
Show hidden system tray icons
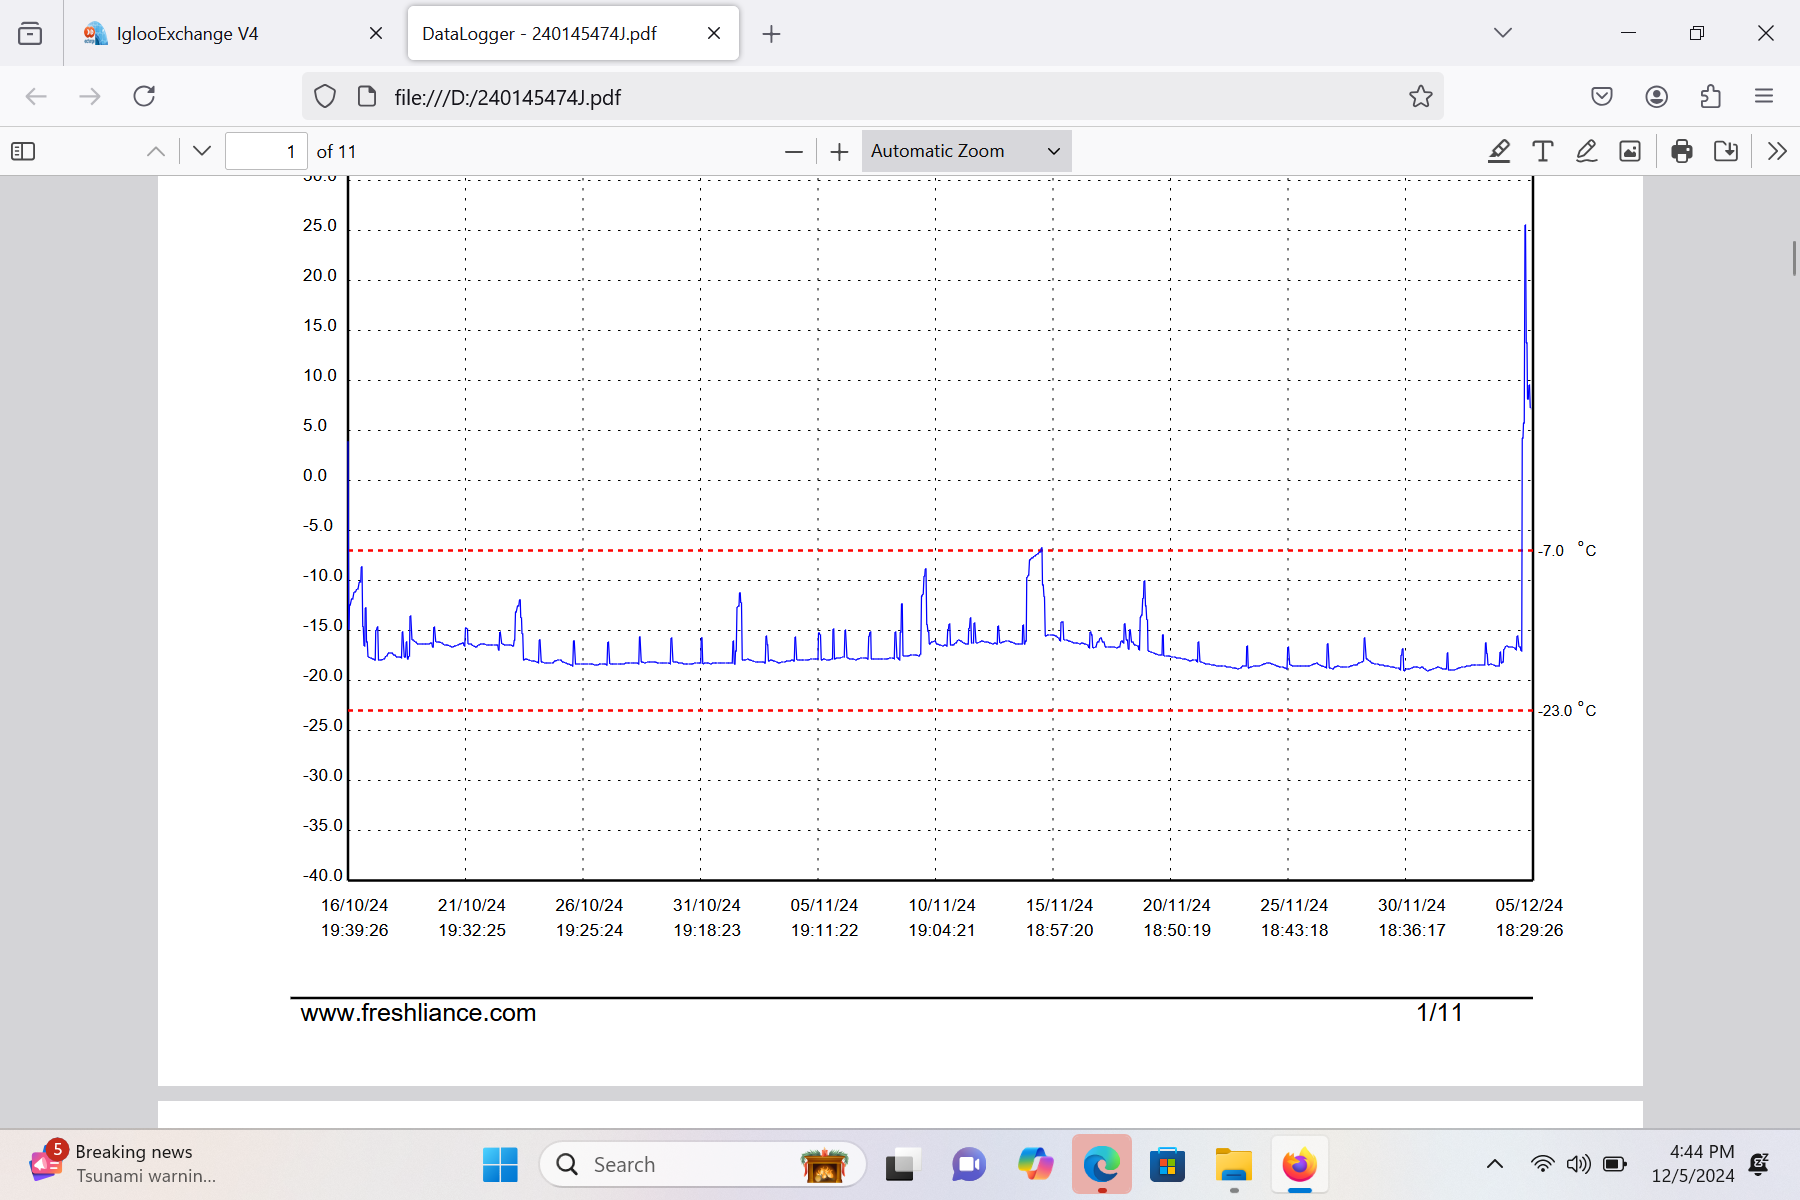tap(1494, 1164)
